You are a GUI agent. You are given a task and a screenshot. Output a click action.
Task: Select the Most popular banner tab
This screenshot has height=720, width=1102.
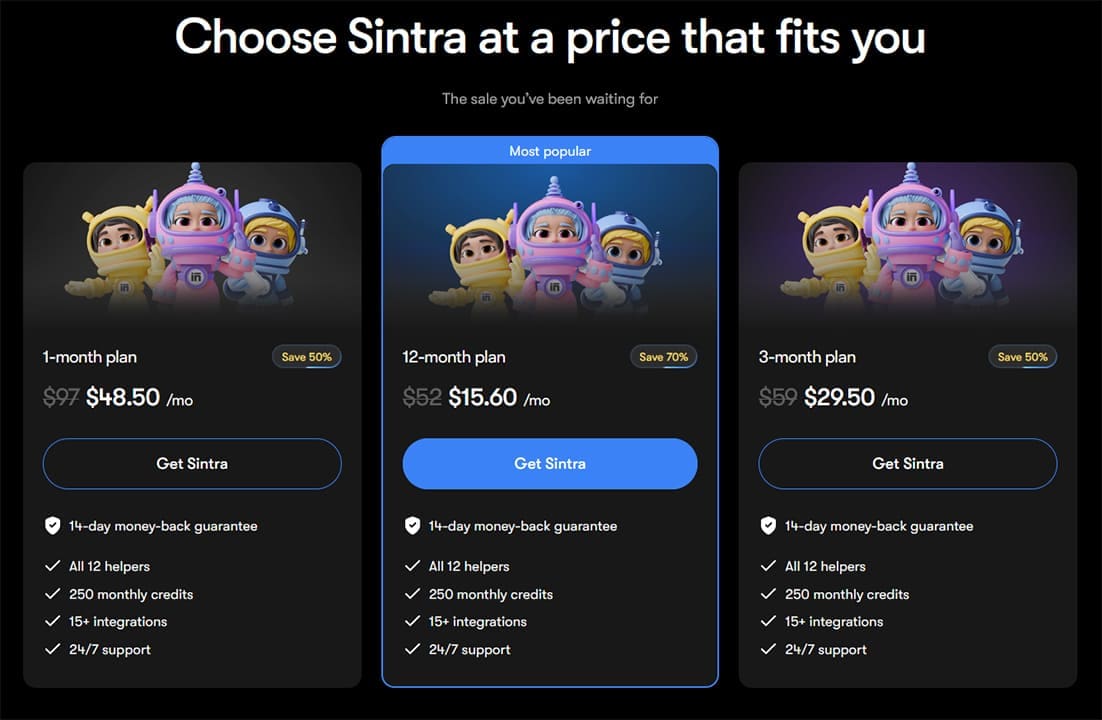coord(550,151)
